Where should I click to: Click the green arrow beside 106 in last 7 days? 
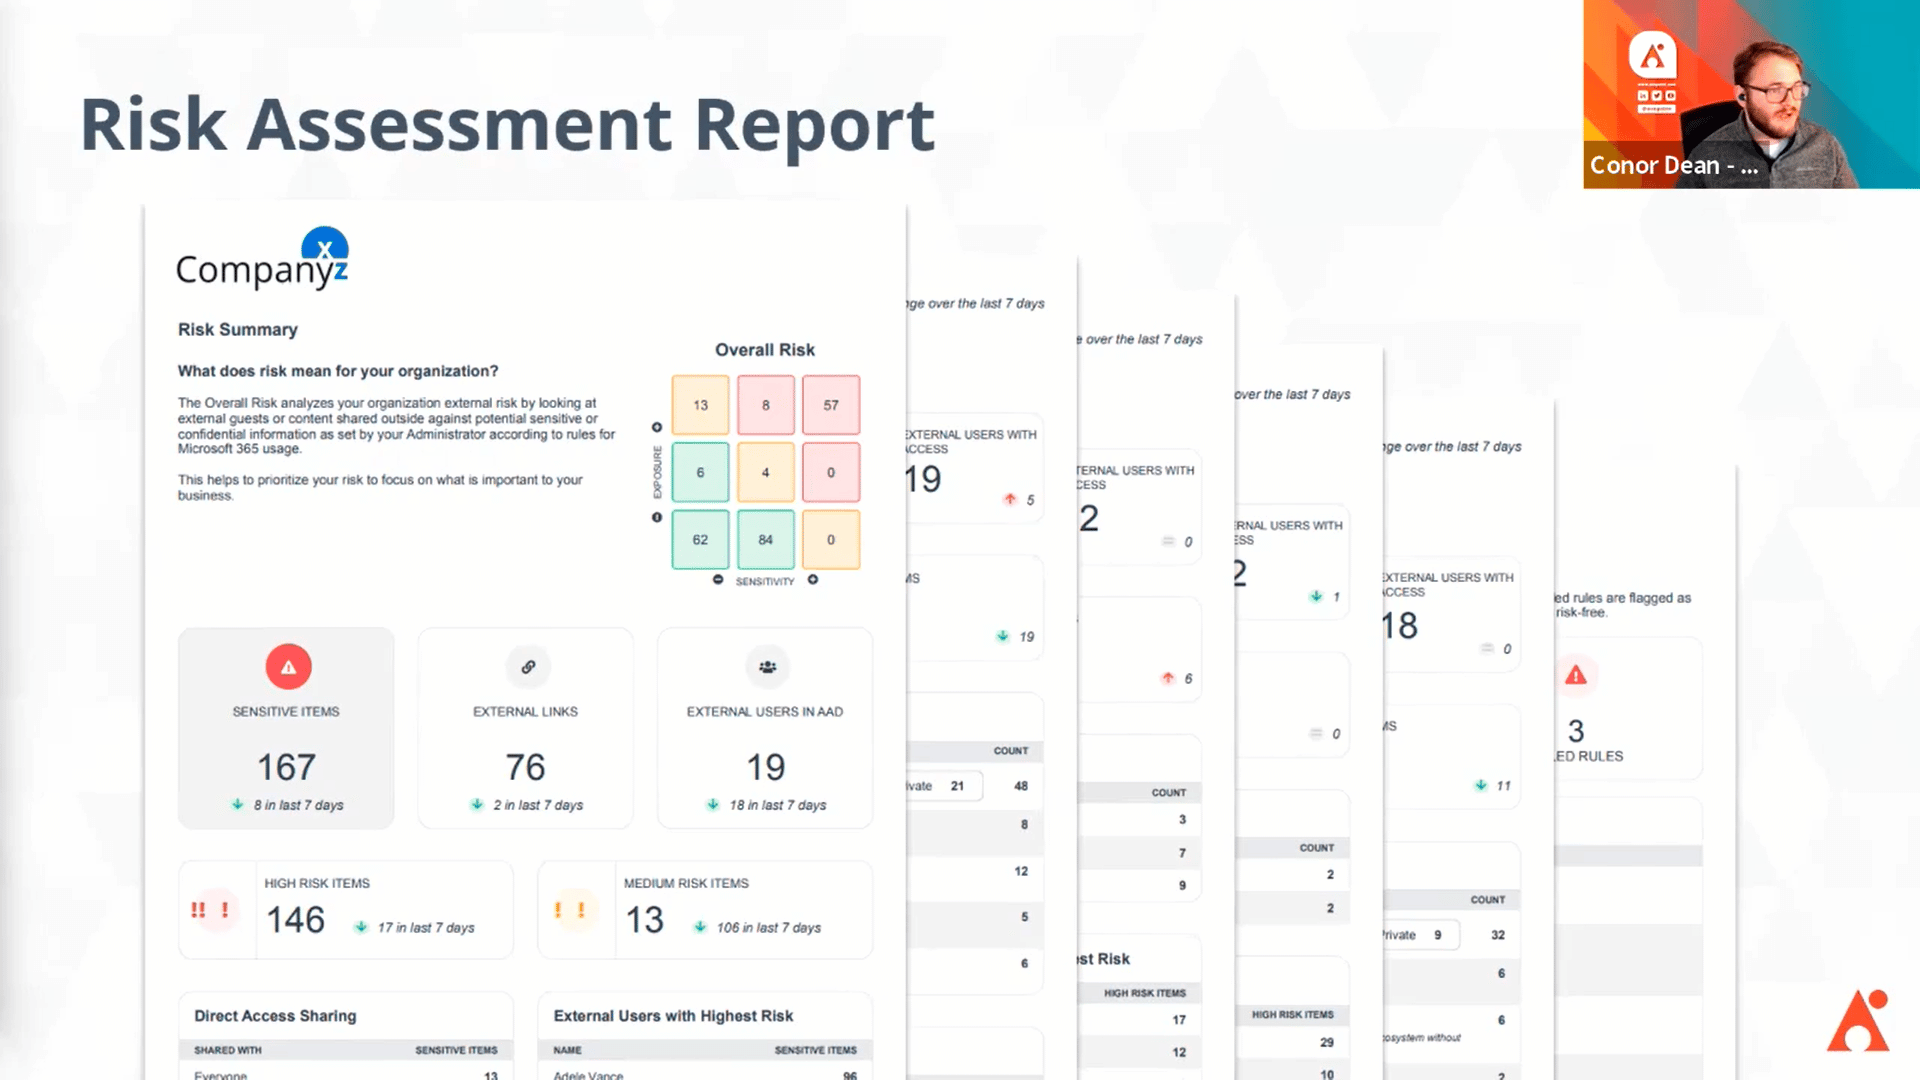pos(700,927)
